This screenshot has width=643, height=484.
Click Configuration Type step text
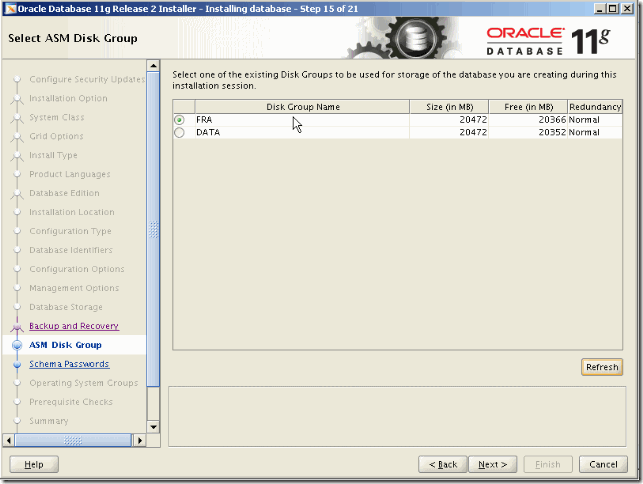[x=70, y=231]
